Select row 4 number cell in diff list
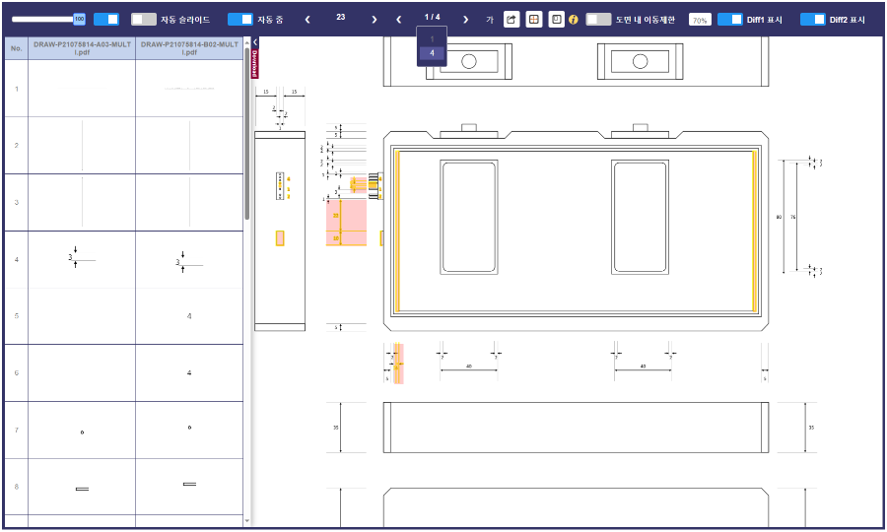Screen dimensions: 887x532 point(16,260)
